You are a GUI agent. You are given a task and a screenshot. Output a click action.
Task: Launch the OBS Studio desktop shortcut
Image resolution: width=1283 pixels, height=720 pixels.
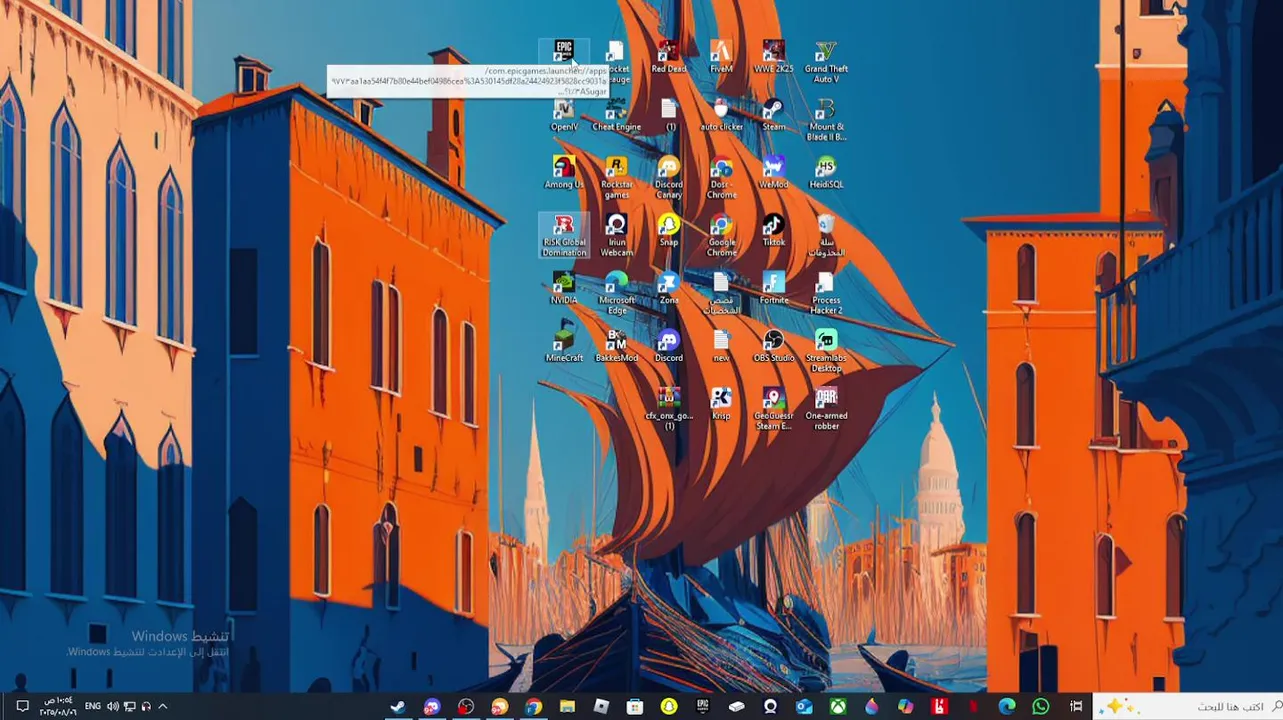[773, 346]
